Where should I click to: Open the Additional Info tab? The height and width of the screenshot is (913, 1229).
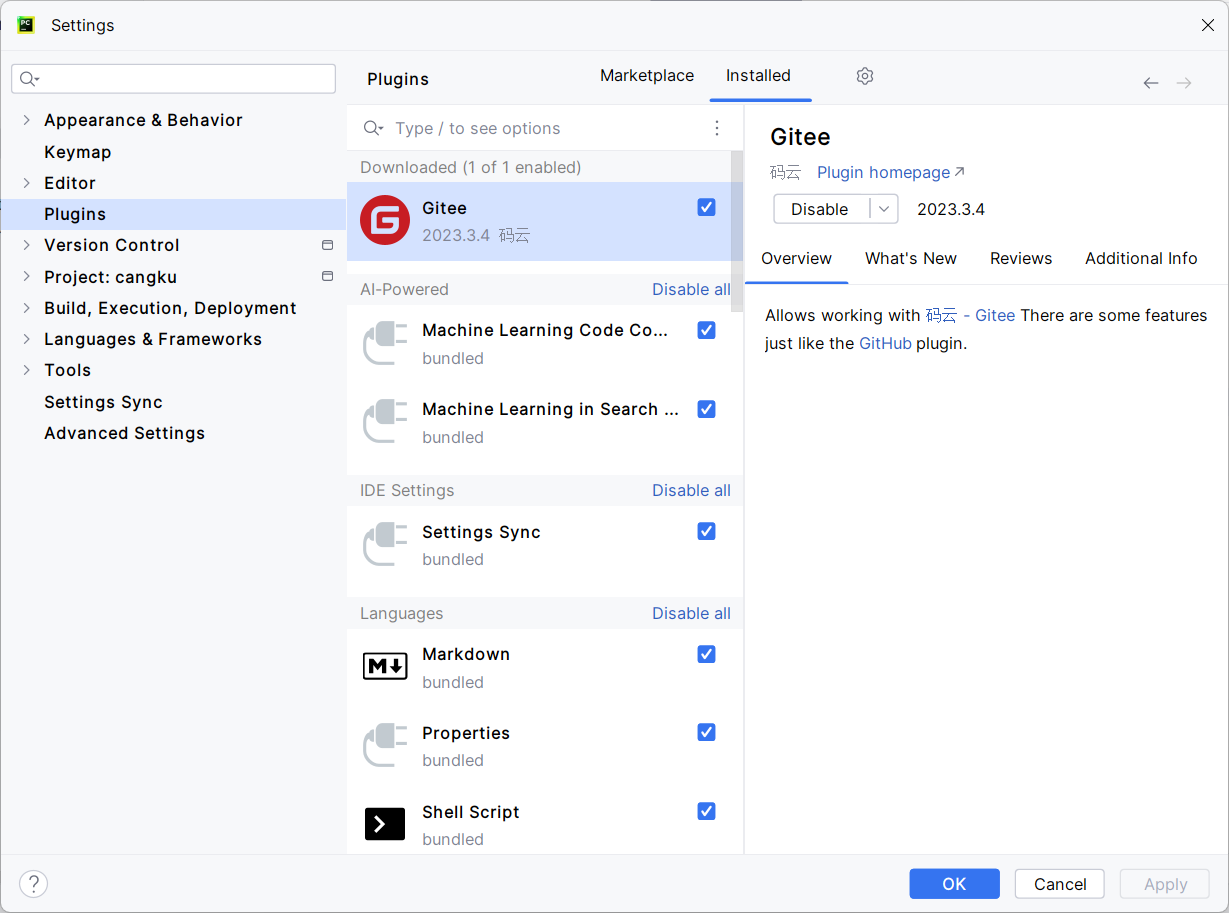(x=1141, y=258)
